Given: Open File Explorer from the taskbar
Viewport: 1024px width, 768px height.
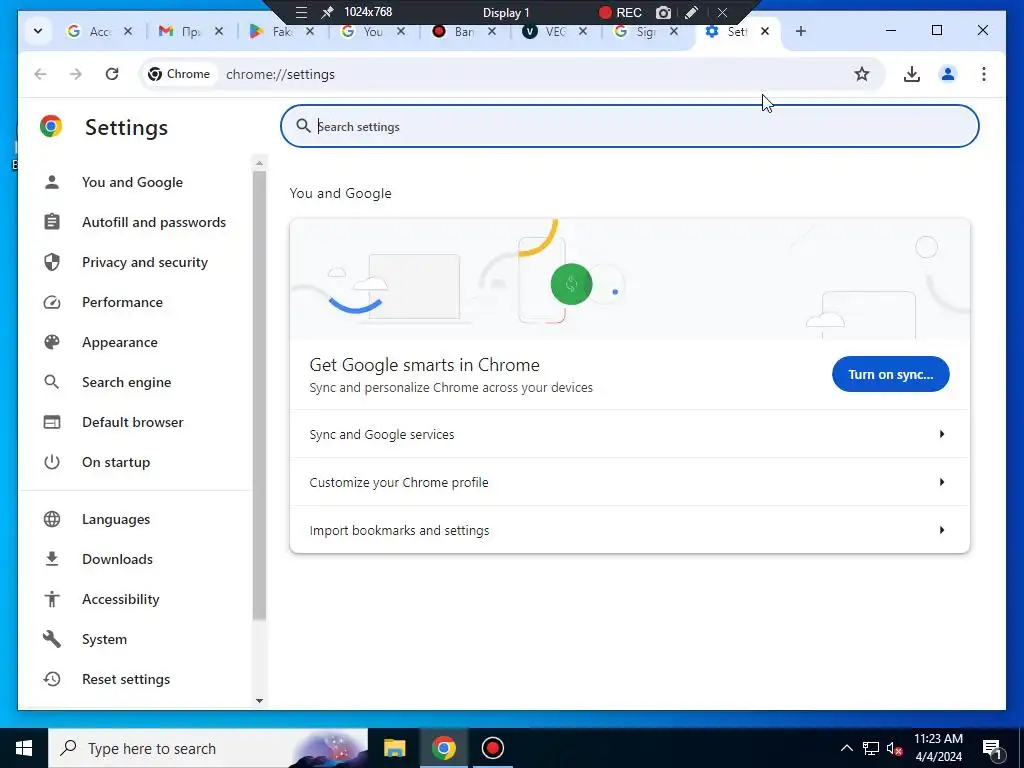Looking at the screenshot, I should [x=394, y=748].
